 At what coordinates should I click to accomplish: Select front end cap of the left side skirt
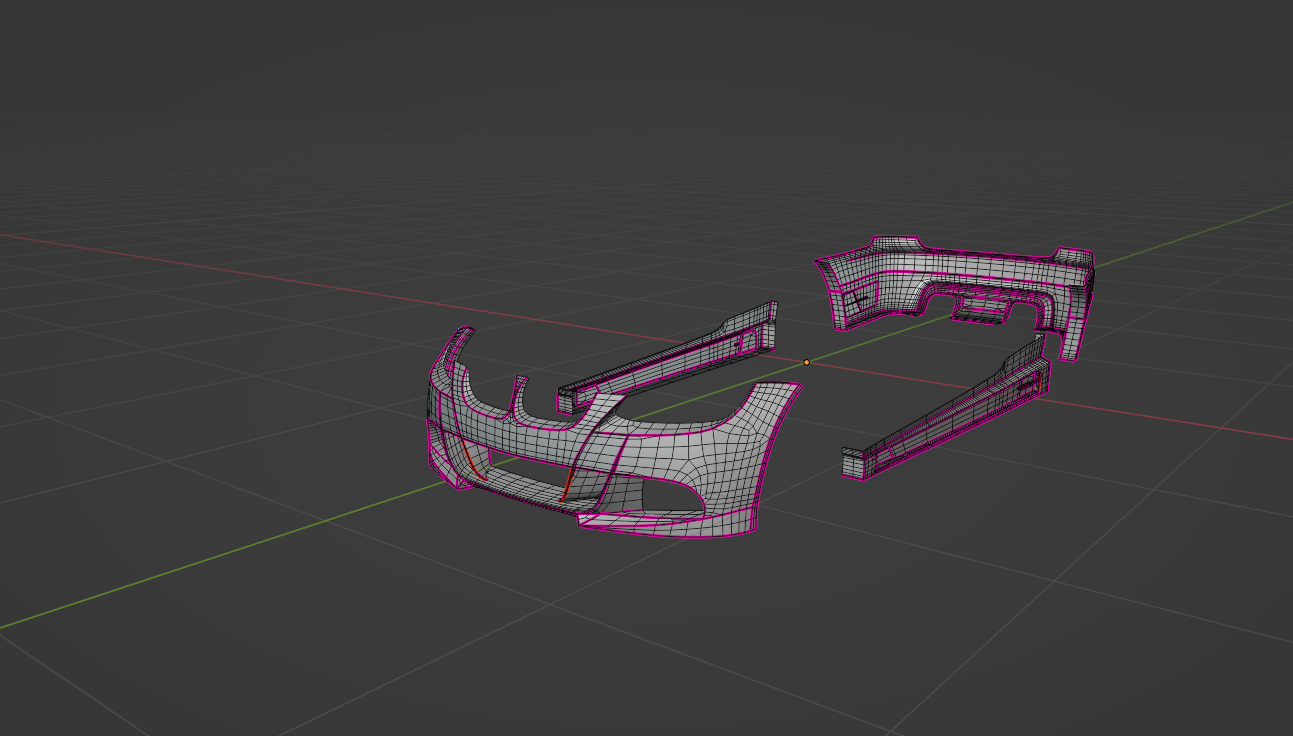[x=568, y=397]
